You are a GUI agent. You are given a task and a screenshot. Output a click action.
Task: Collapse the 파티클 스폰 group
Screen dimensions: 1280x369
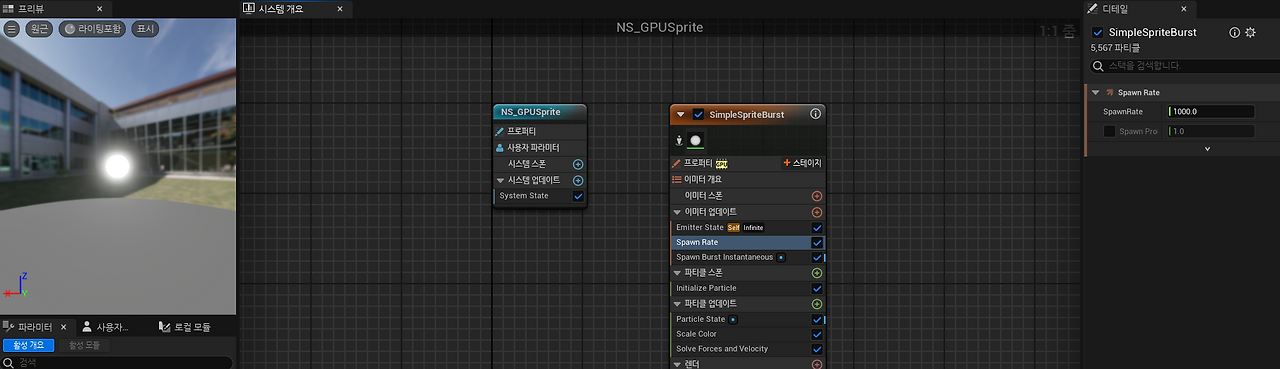pos(677,272)
